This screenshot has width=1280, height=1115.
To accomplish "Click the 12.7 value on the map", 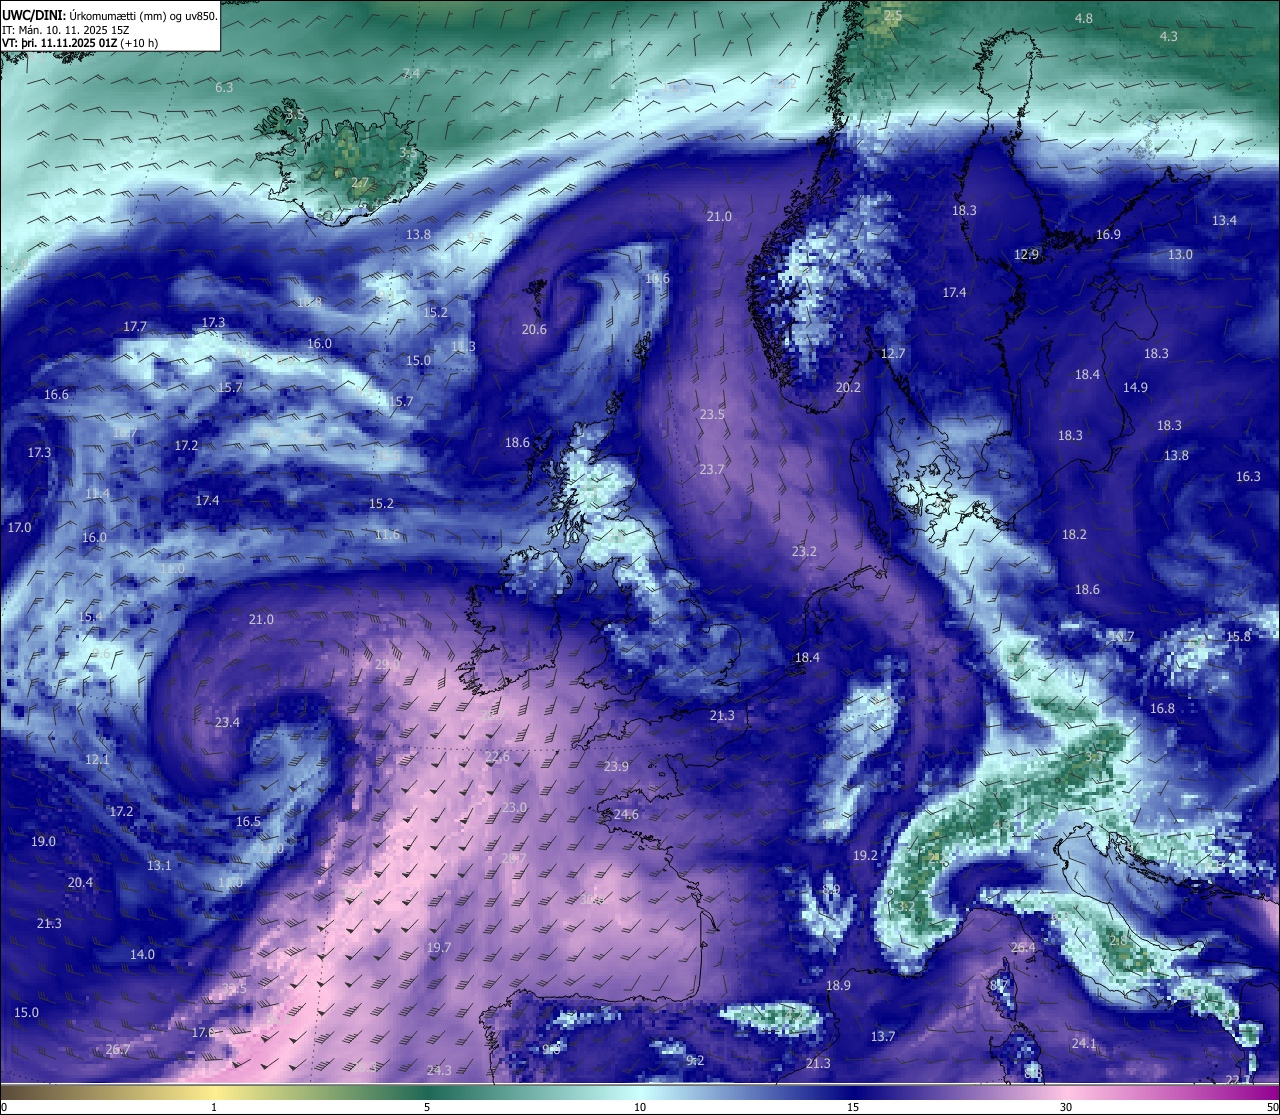I will tap(893, 353).
